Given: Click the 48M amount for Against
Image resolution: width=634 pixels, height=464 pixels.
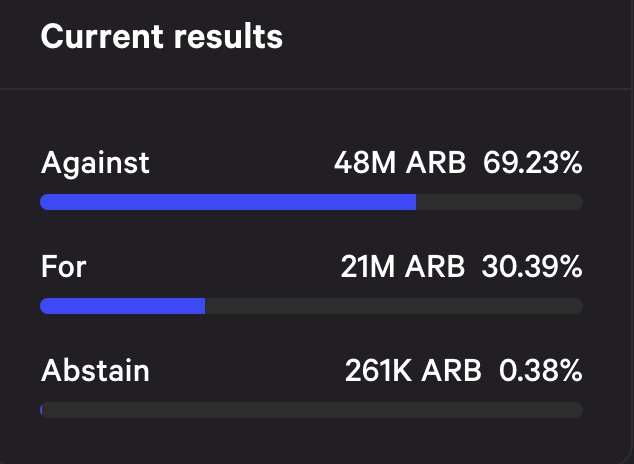Looking at the screenshot, I should click(x=365, y=163).
